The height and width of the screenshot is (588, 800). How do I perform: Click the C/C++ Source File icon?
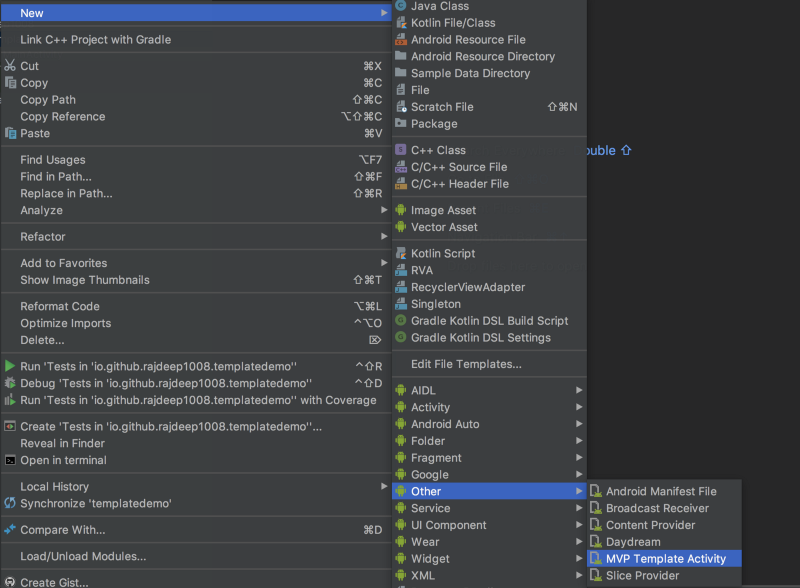tap(401, 167)
